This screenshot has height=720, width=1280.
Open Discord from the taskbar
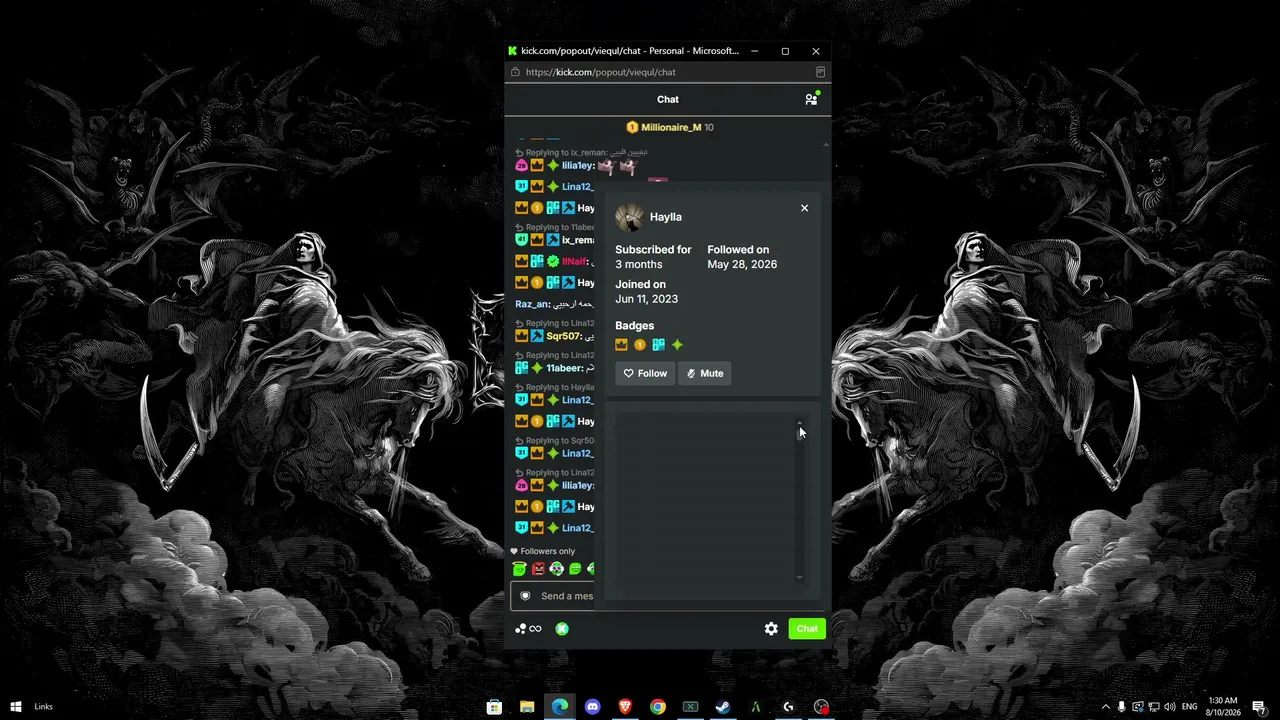coord(592,707)
